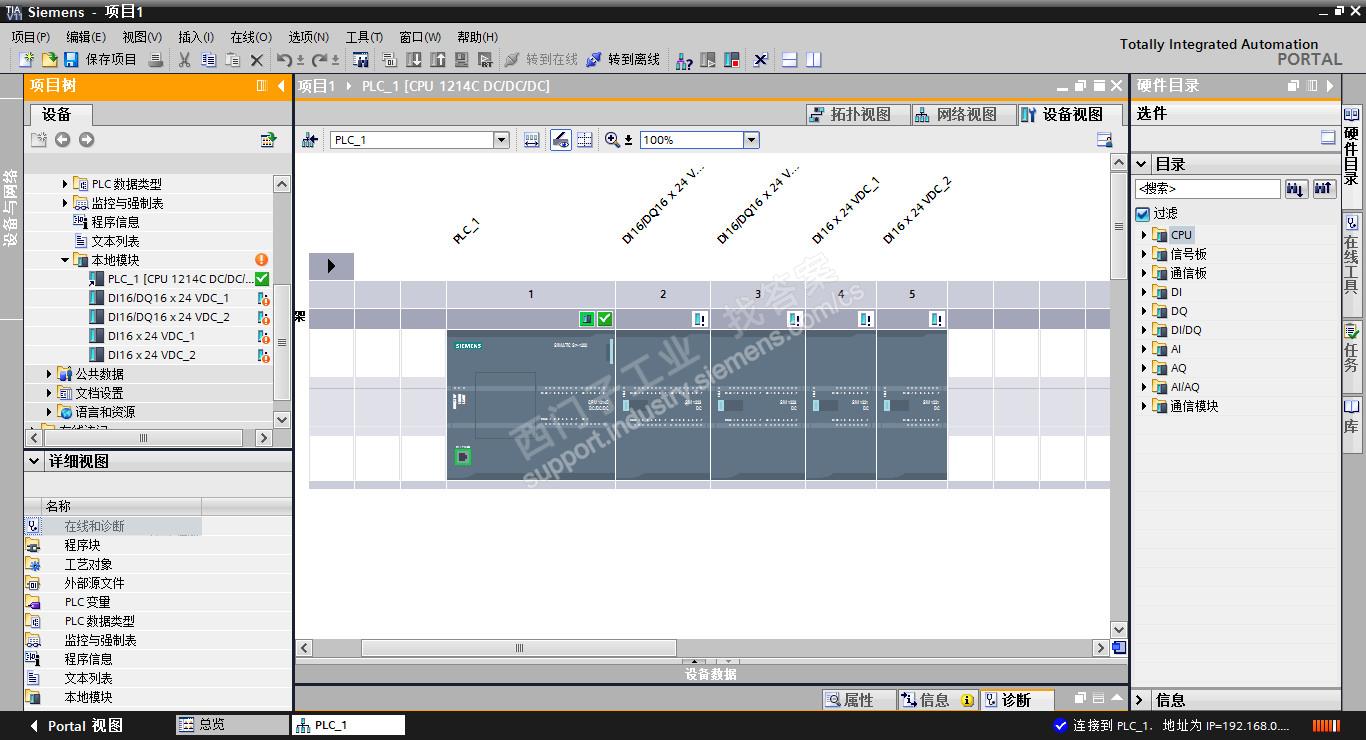
Task: Click the stop CPU icon
Action: 732,60
